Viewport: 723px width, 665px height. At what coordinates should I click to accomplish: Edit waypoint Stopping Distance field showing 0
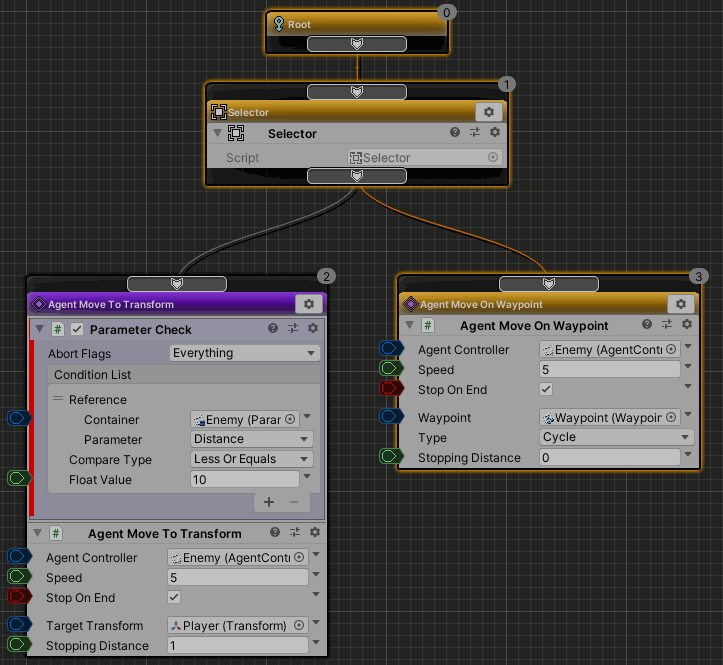click(610, 457)
